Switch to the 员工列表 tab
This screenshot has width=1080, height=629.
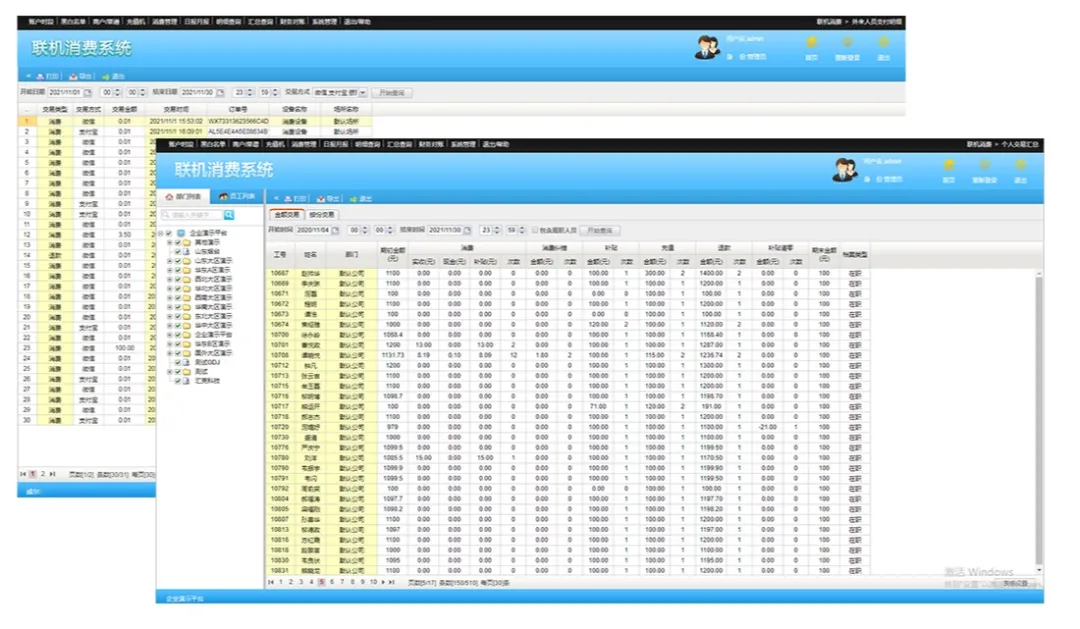coord(237,197)
